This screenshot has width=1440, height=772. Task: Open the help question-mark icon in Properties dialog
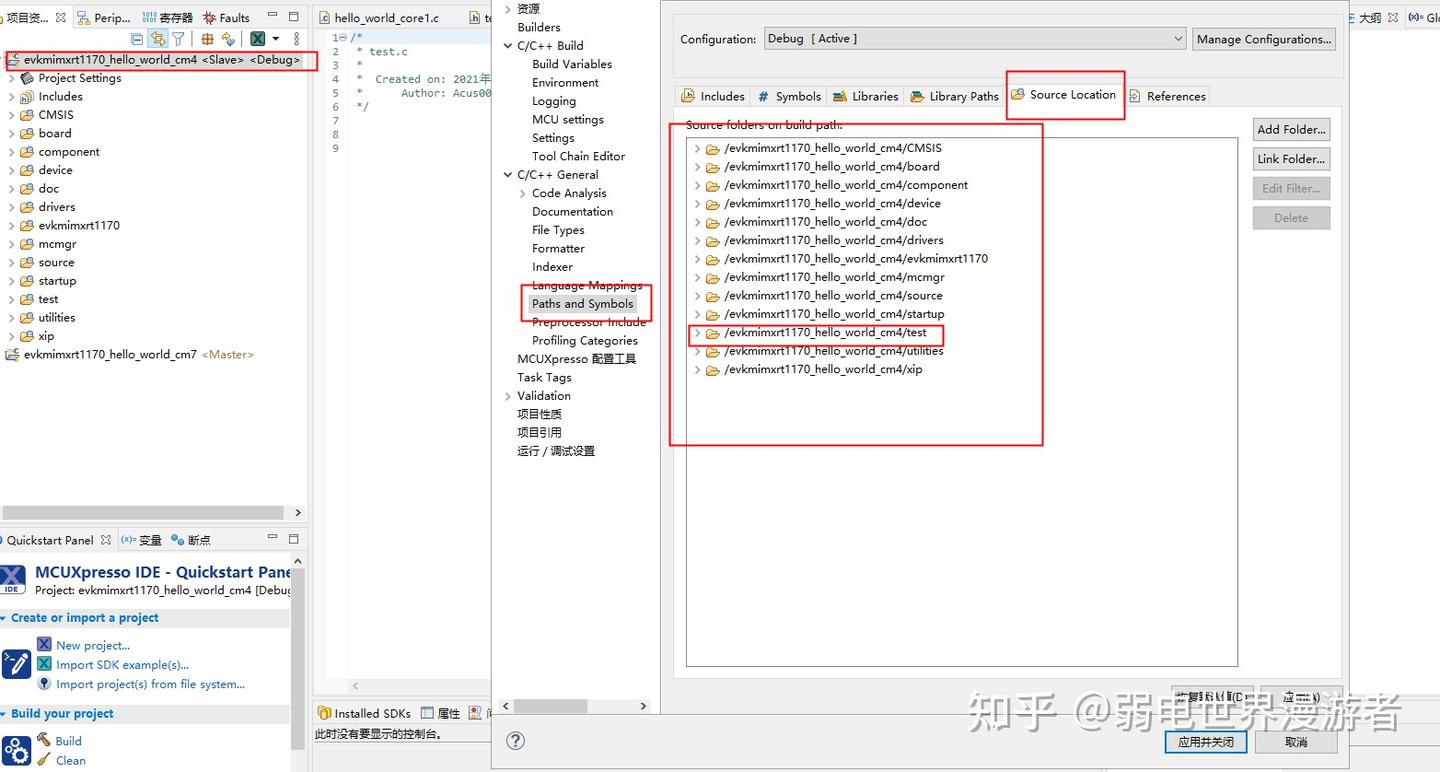click(515, 741)
